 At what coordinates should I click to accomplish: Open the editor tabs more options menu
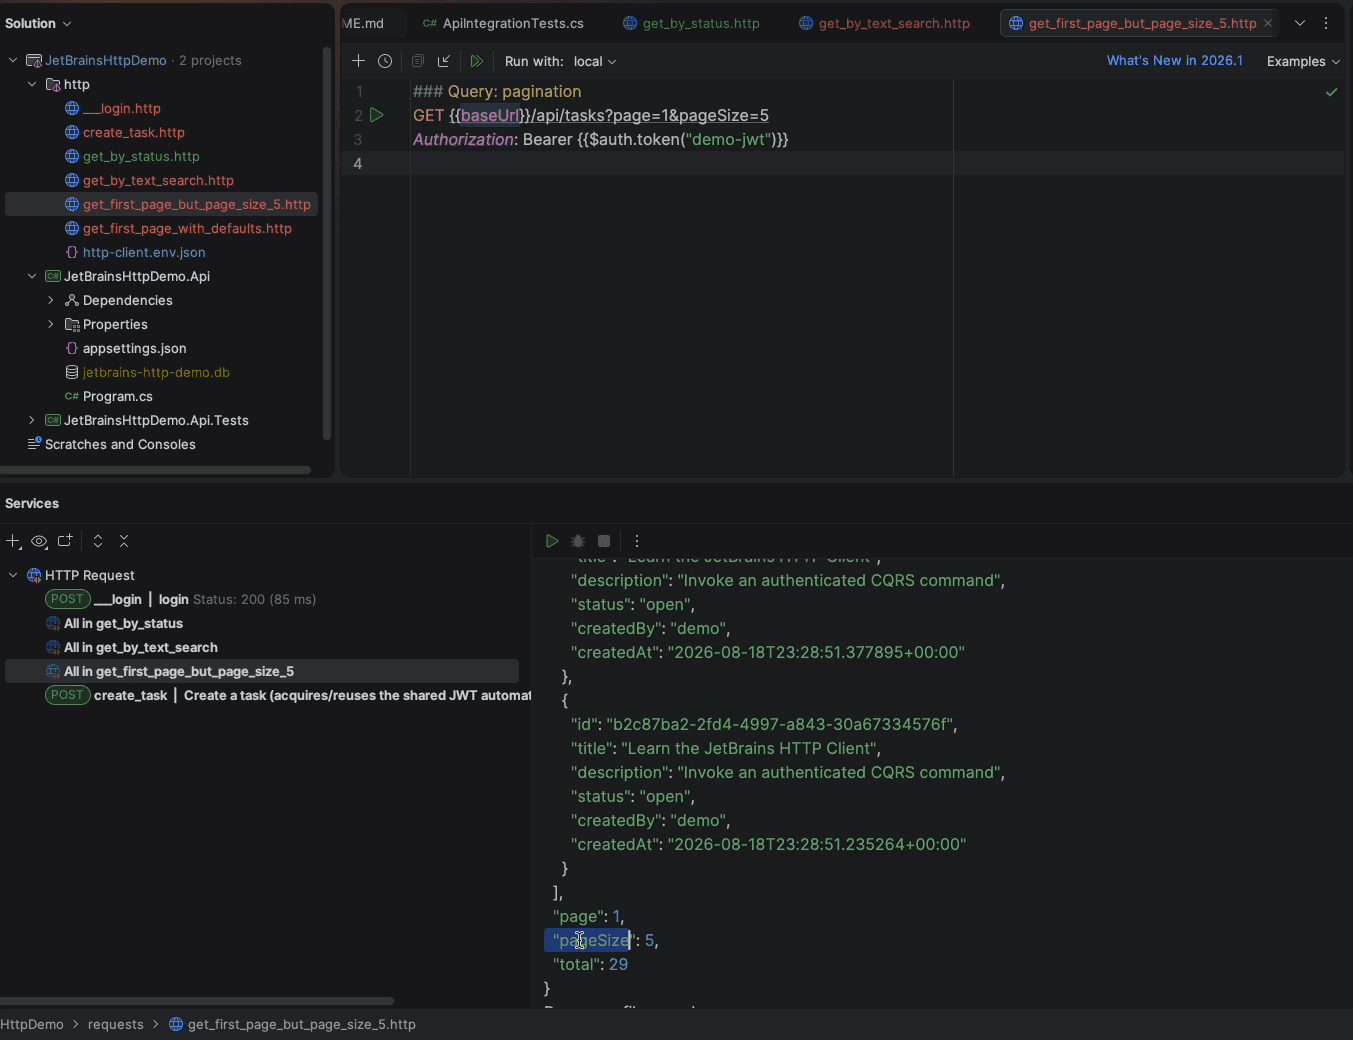(1326, 23)
